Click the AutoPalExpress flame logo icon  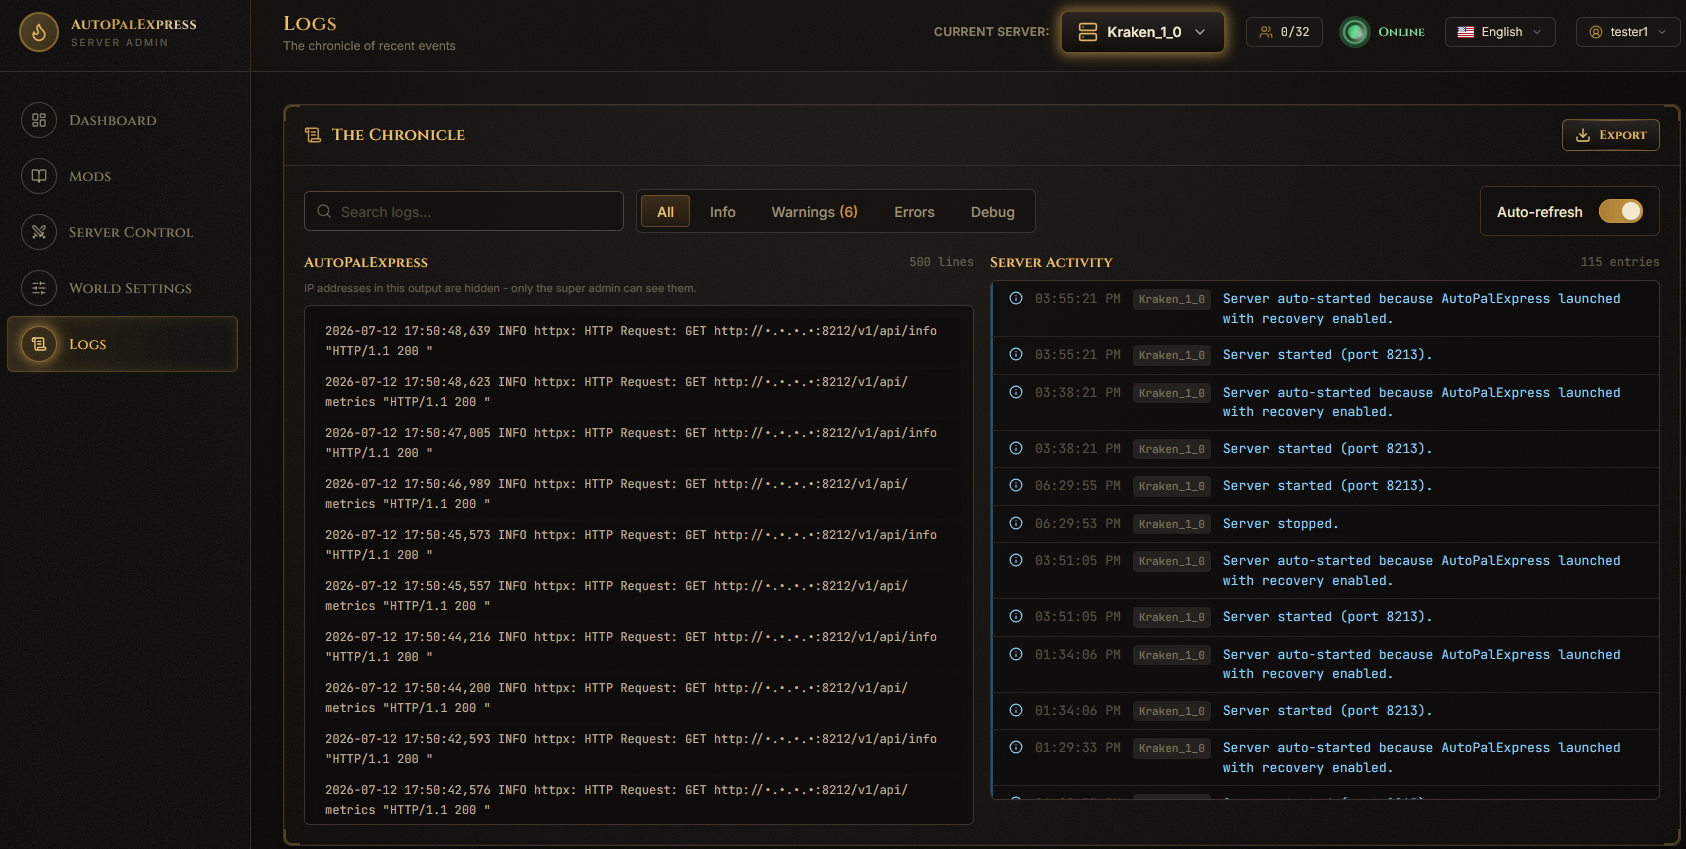(39, 32)
